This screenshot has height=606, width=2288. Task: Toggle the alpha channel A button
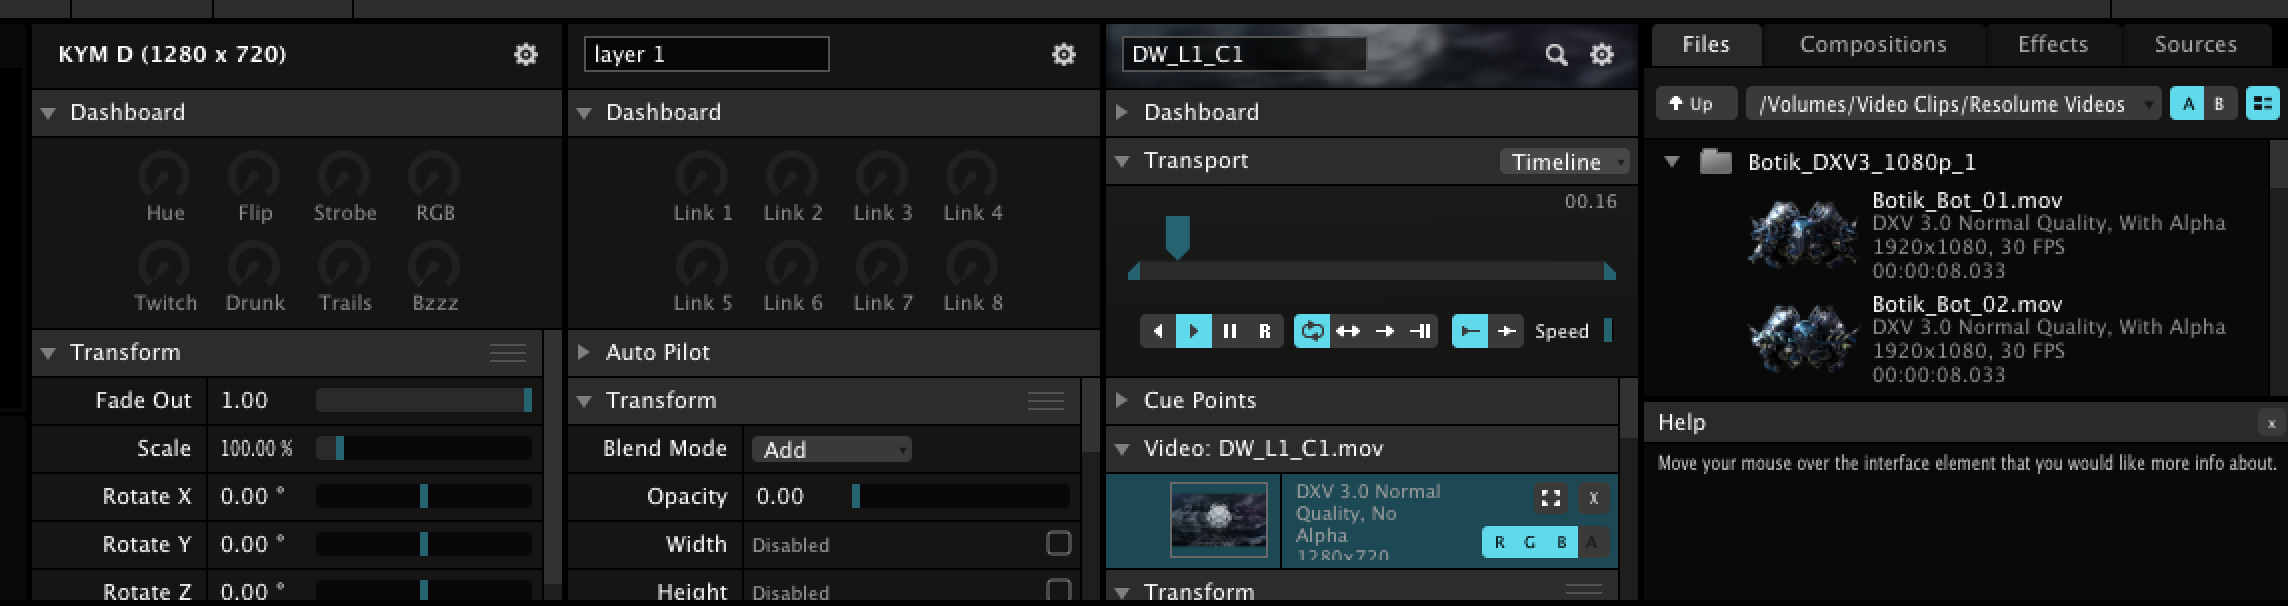pyautogui.click(x=1591, y=542)
